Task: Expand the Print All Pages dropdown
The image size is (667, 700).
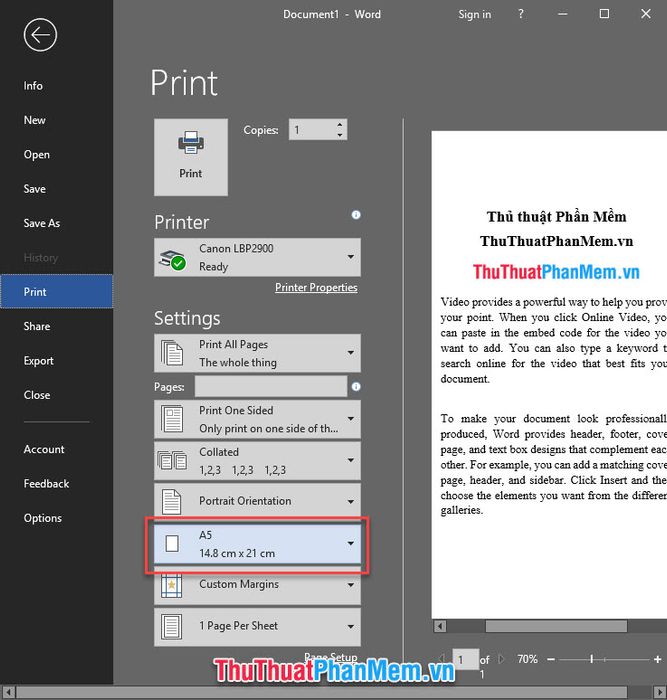Action: tap(257, 353)
